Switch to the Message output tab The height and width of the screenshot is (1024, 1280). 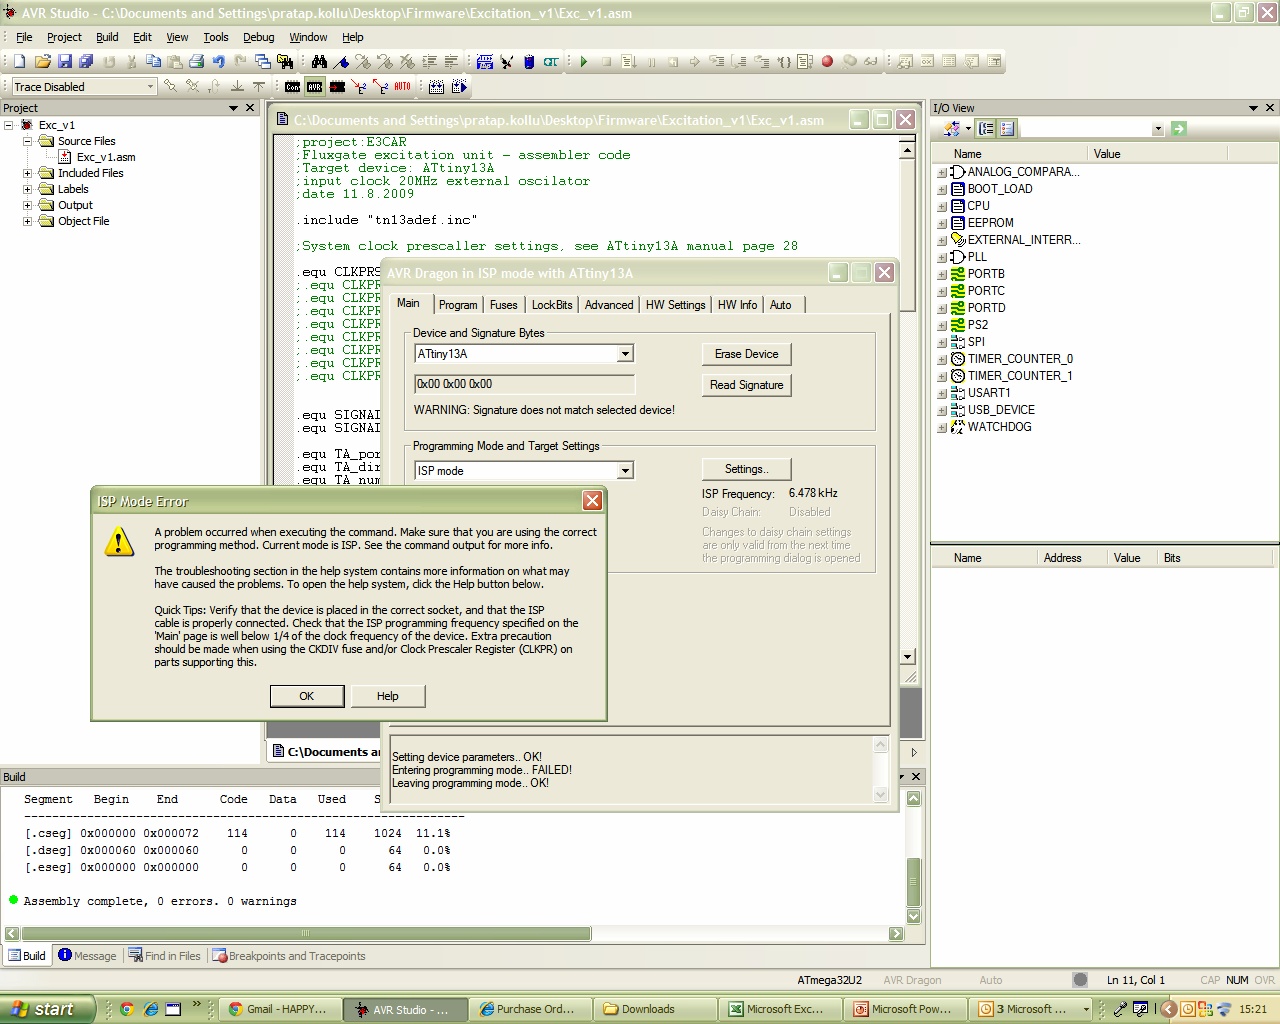pyautogui.click(x=88, y=956)
